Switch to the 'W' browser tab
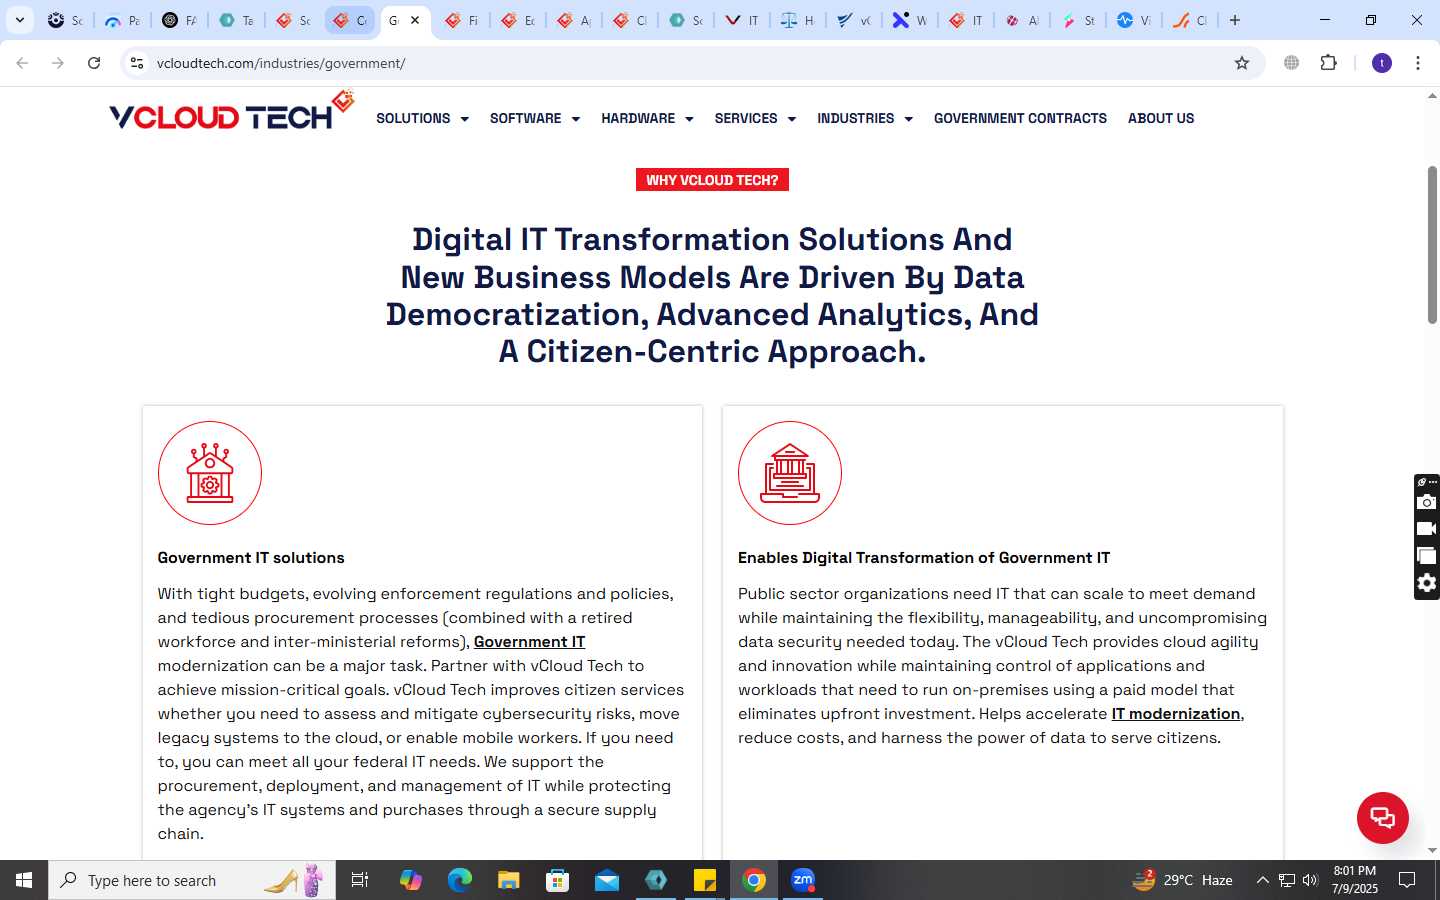 point(909,20)
